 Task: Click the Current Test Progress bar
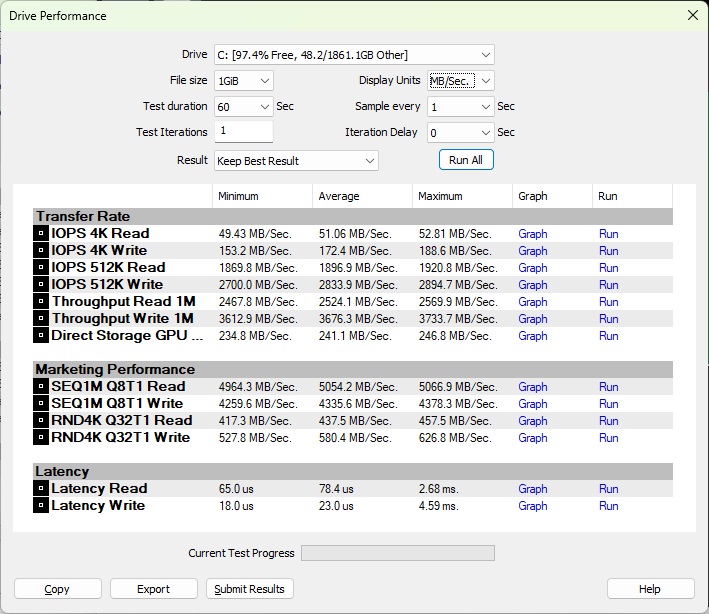(397, 553)
